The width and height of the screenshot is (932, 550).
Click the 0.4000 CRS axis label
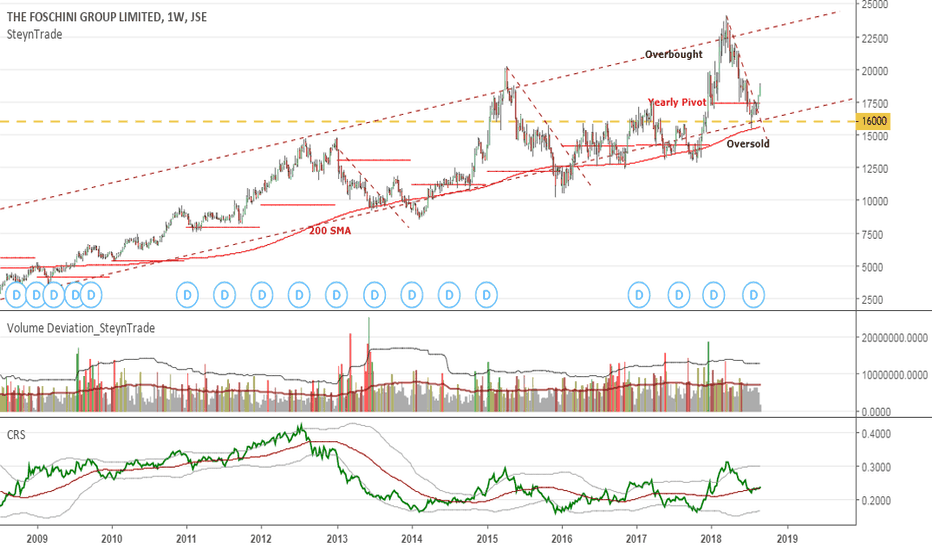coord(876,434)
